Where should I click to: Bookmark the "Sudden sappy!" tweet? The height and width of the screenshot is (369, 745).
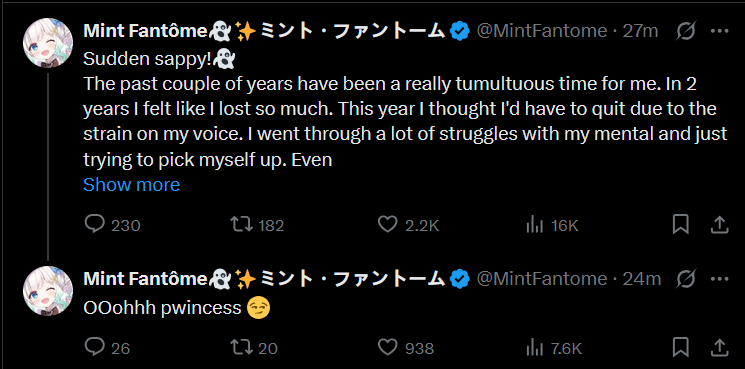[x=680, y=225]
